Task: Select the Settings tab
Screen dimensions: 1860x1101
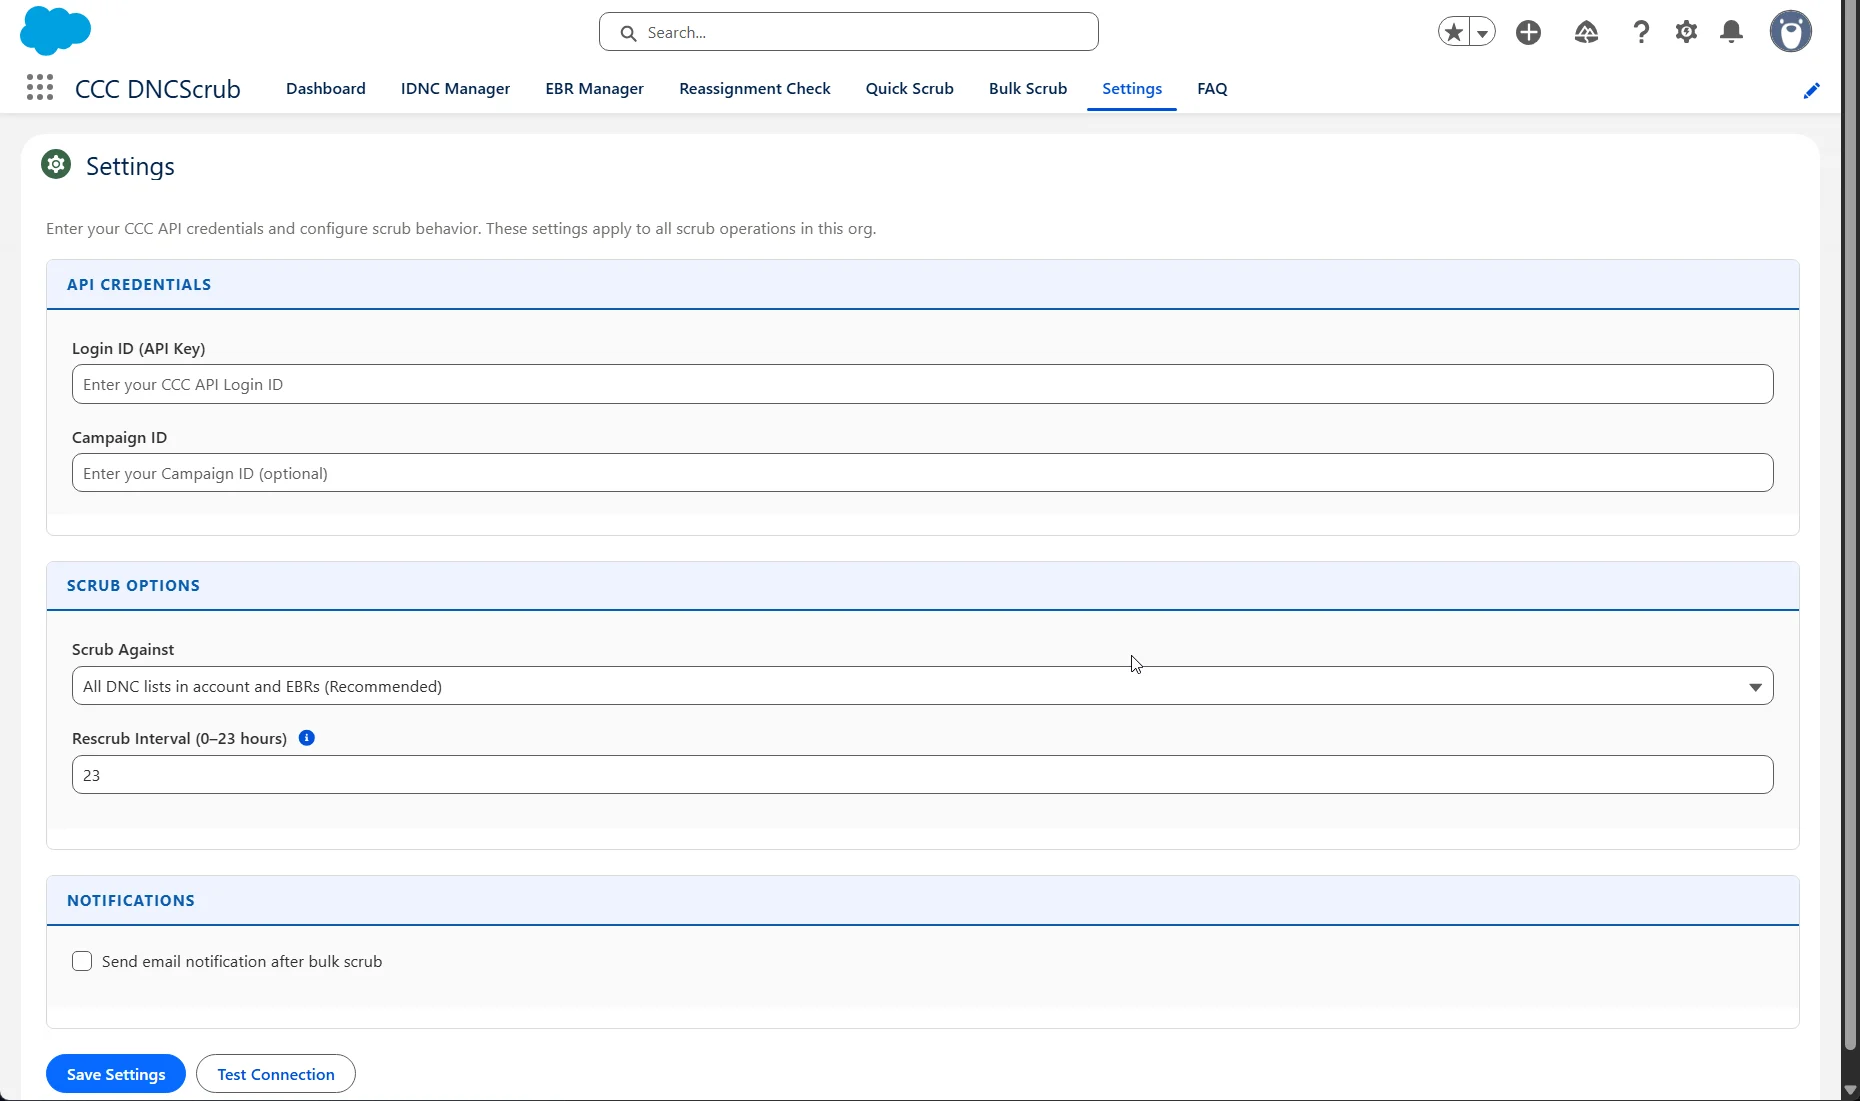Action: (x=1132, y=88)
